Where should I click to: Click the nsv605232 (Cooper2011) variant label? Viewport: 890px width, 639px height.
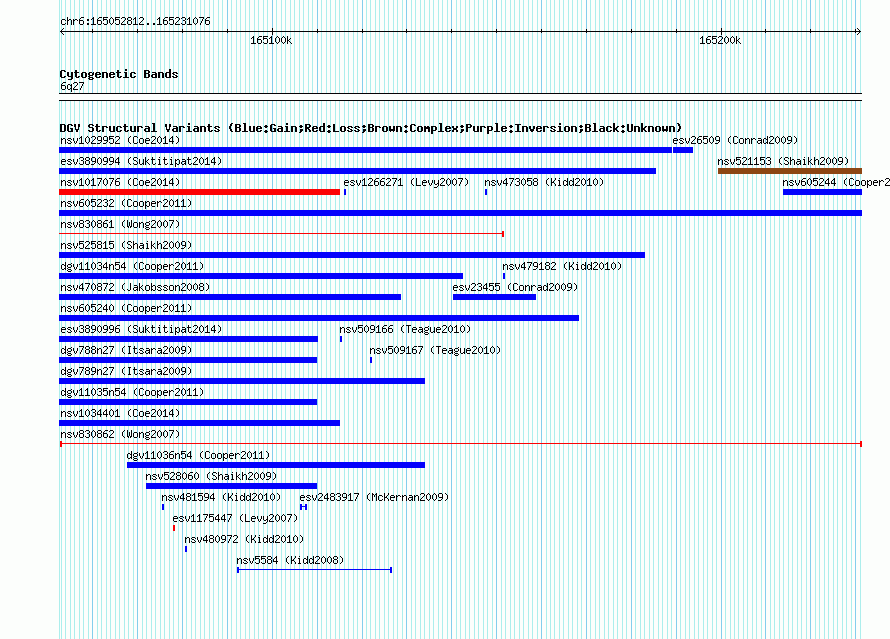[126, 203]
